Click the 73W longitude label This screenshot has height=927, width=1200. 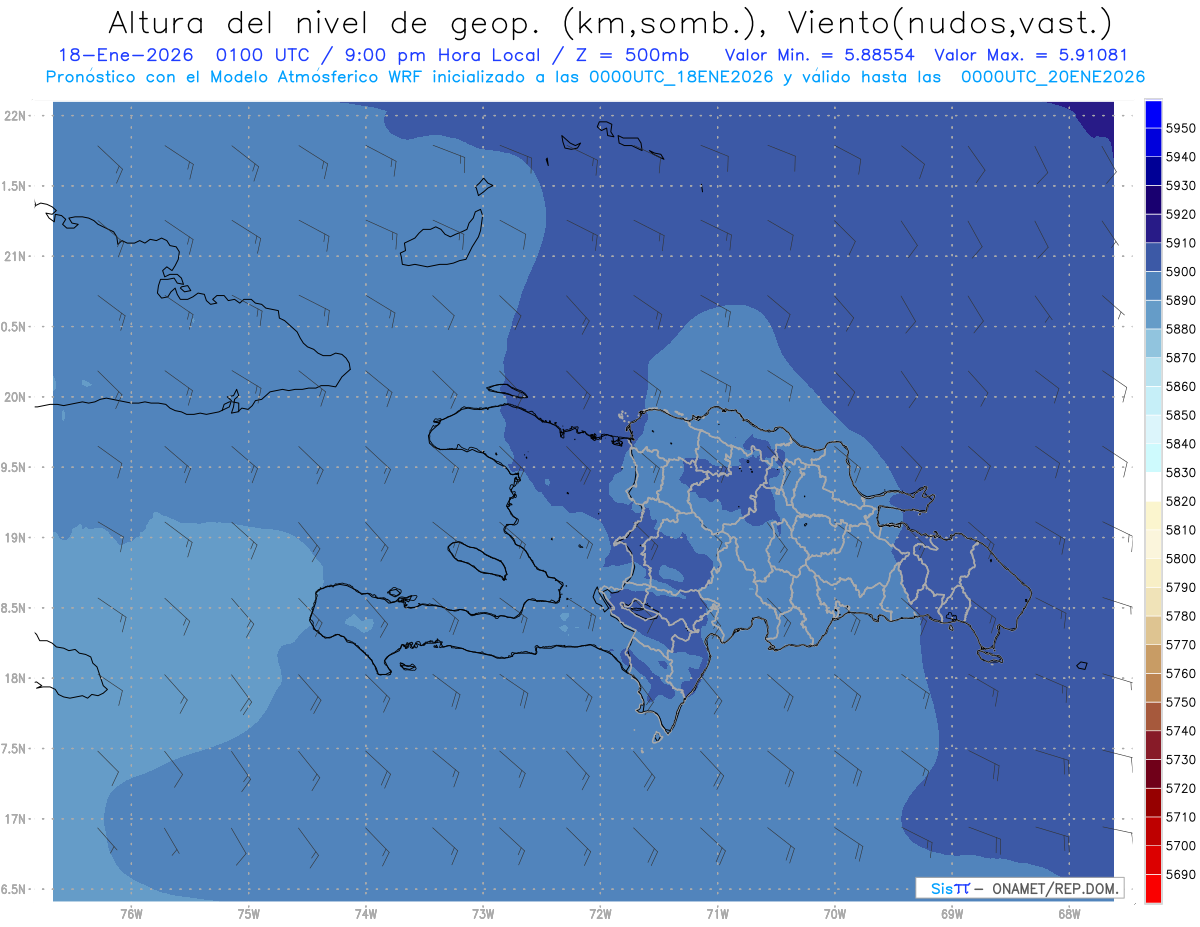point(483,914)
